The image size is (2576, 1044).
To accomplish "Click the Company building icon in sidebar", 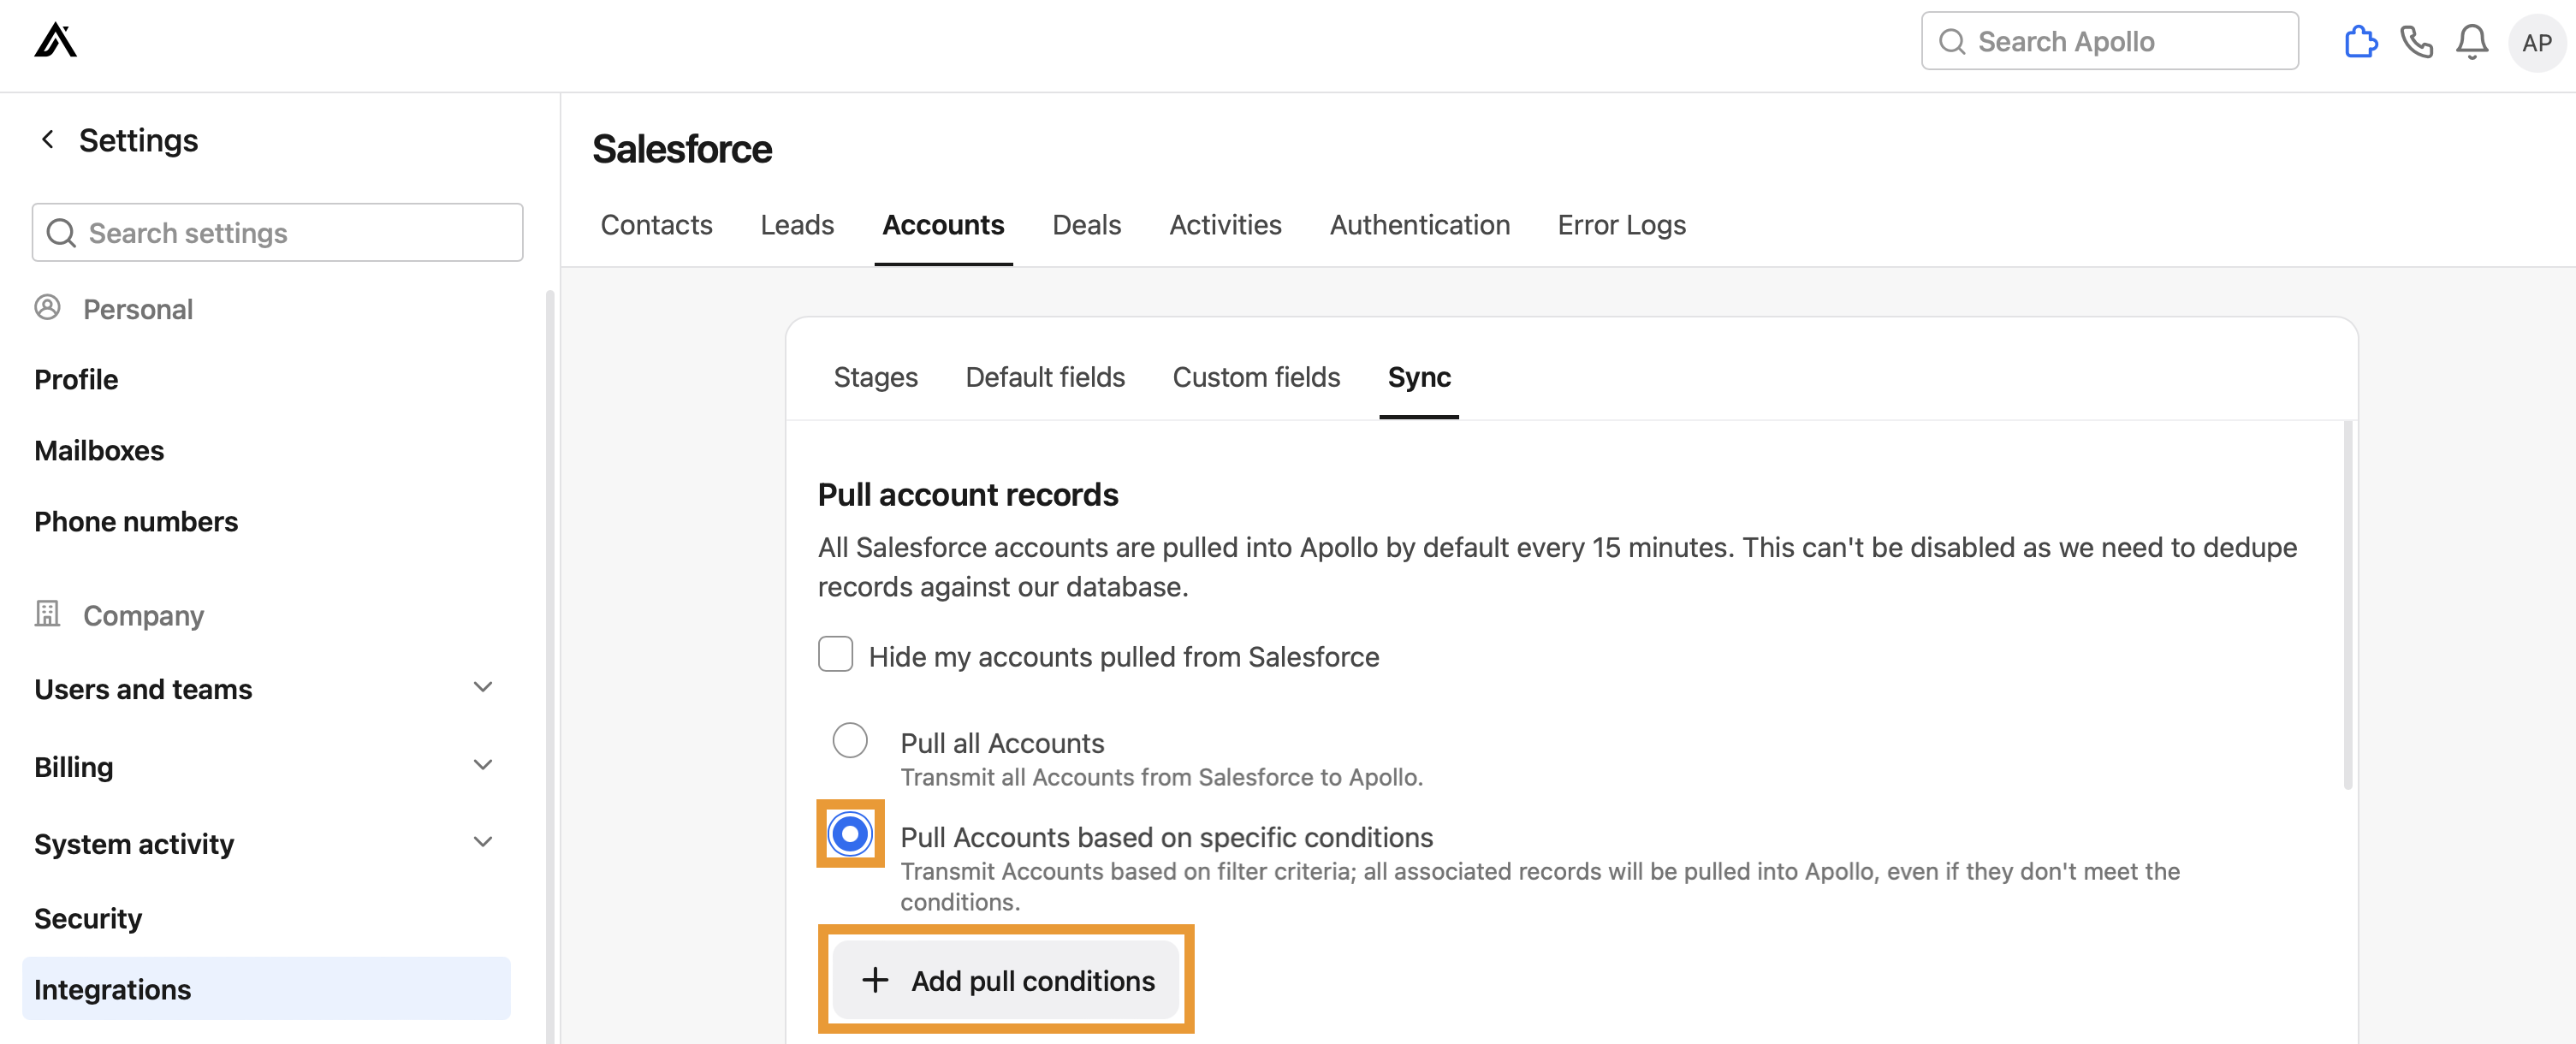I will [48, 614].
